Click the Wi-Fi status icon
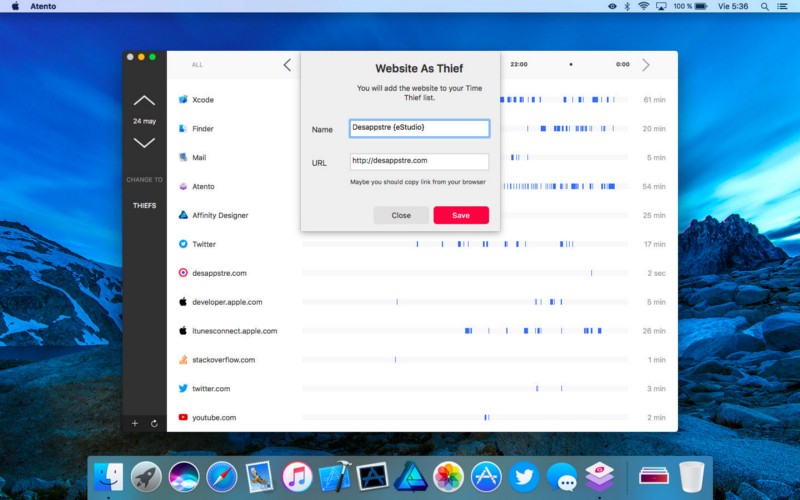 (643, 6)
